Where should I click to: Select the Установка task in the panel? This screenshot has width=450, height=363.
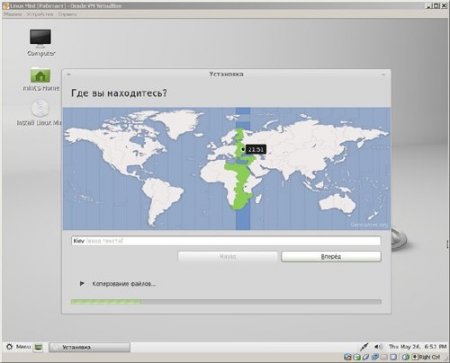[90, 347]
